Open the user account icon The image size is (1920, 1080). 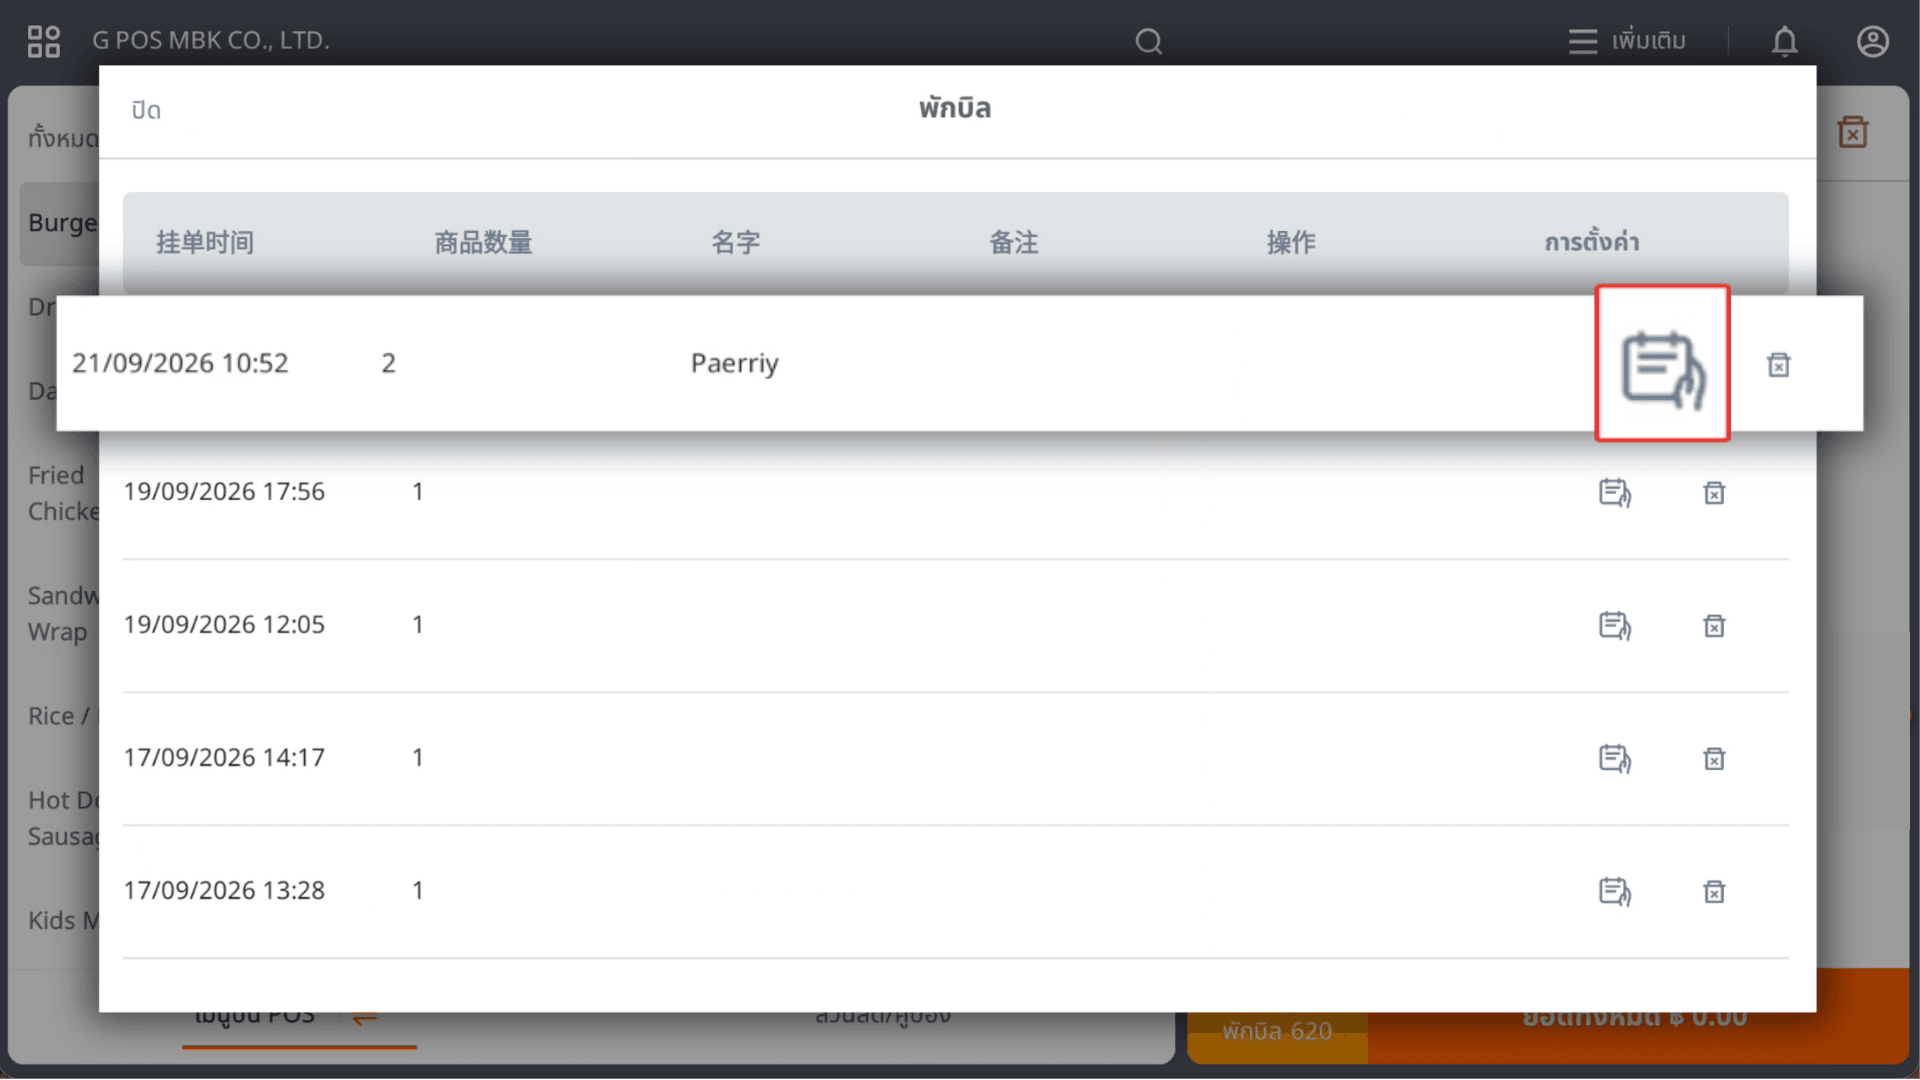point(1872,41)
